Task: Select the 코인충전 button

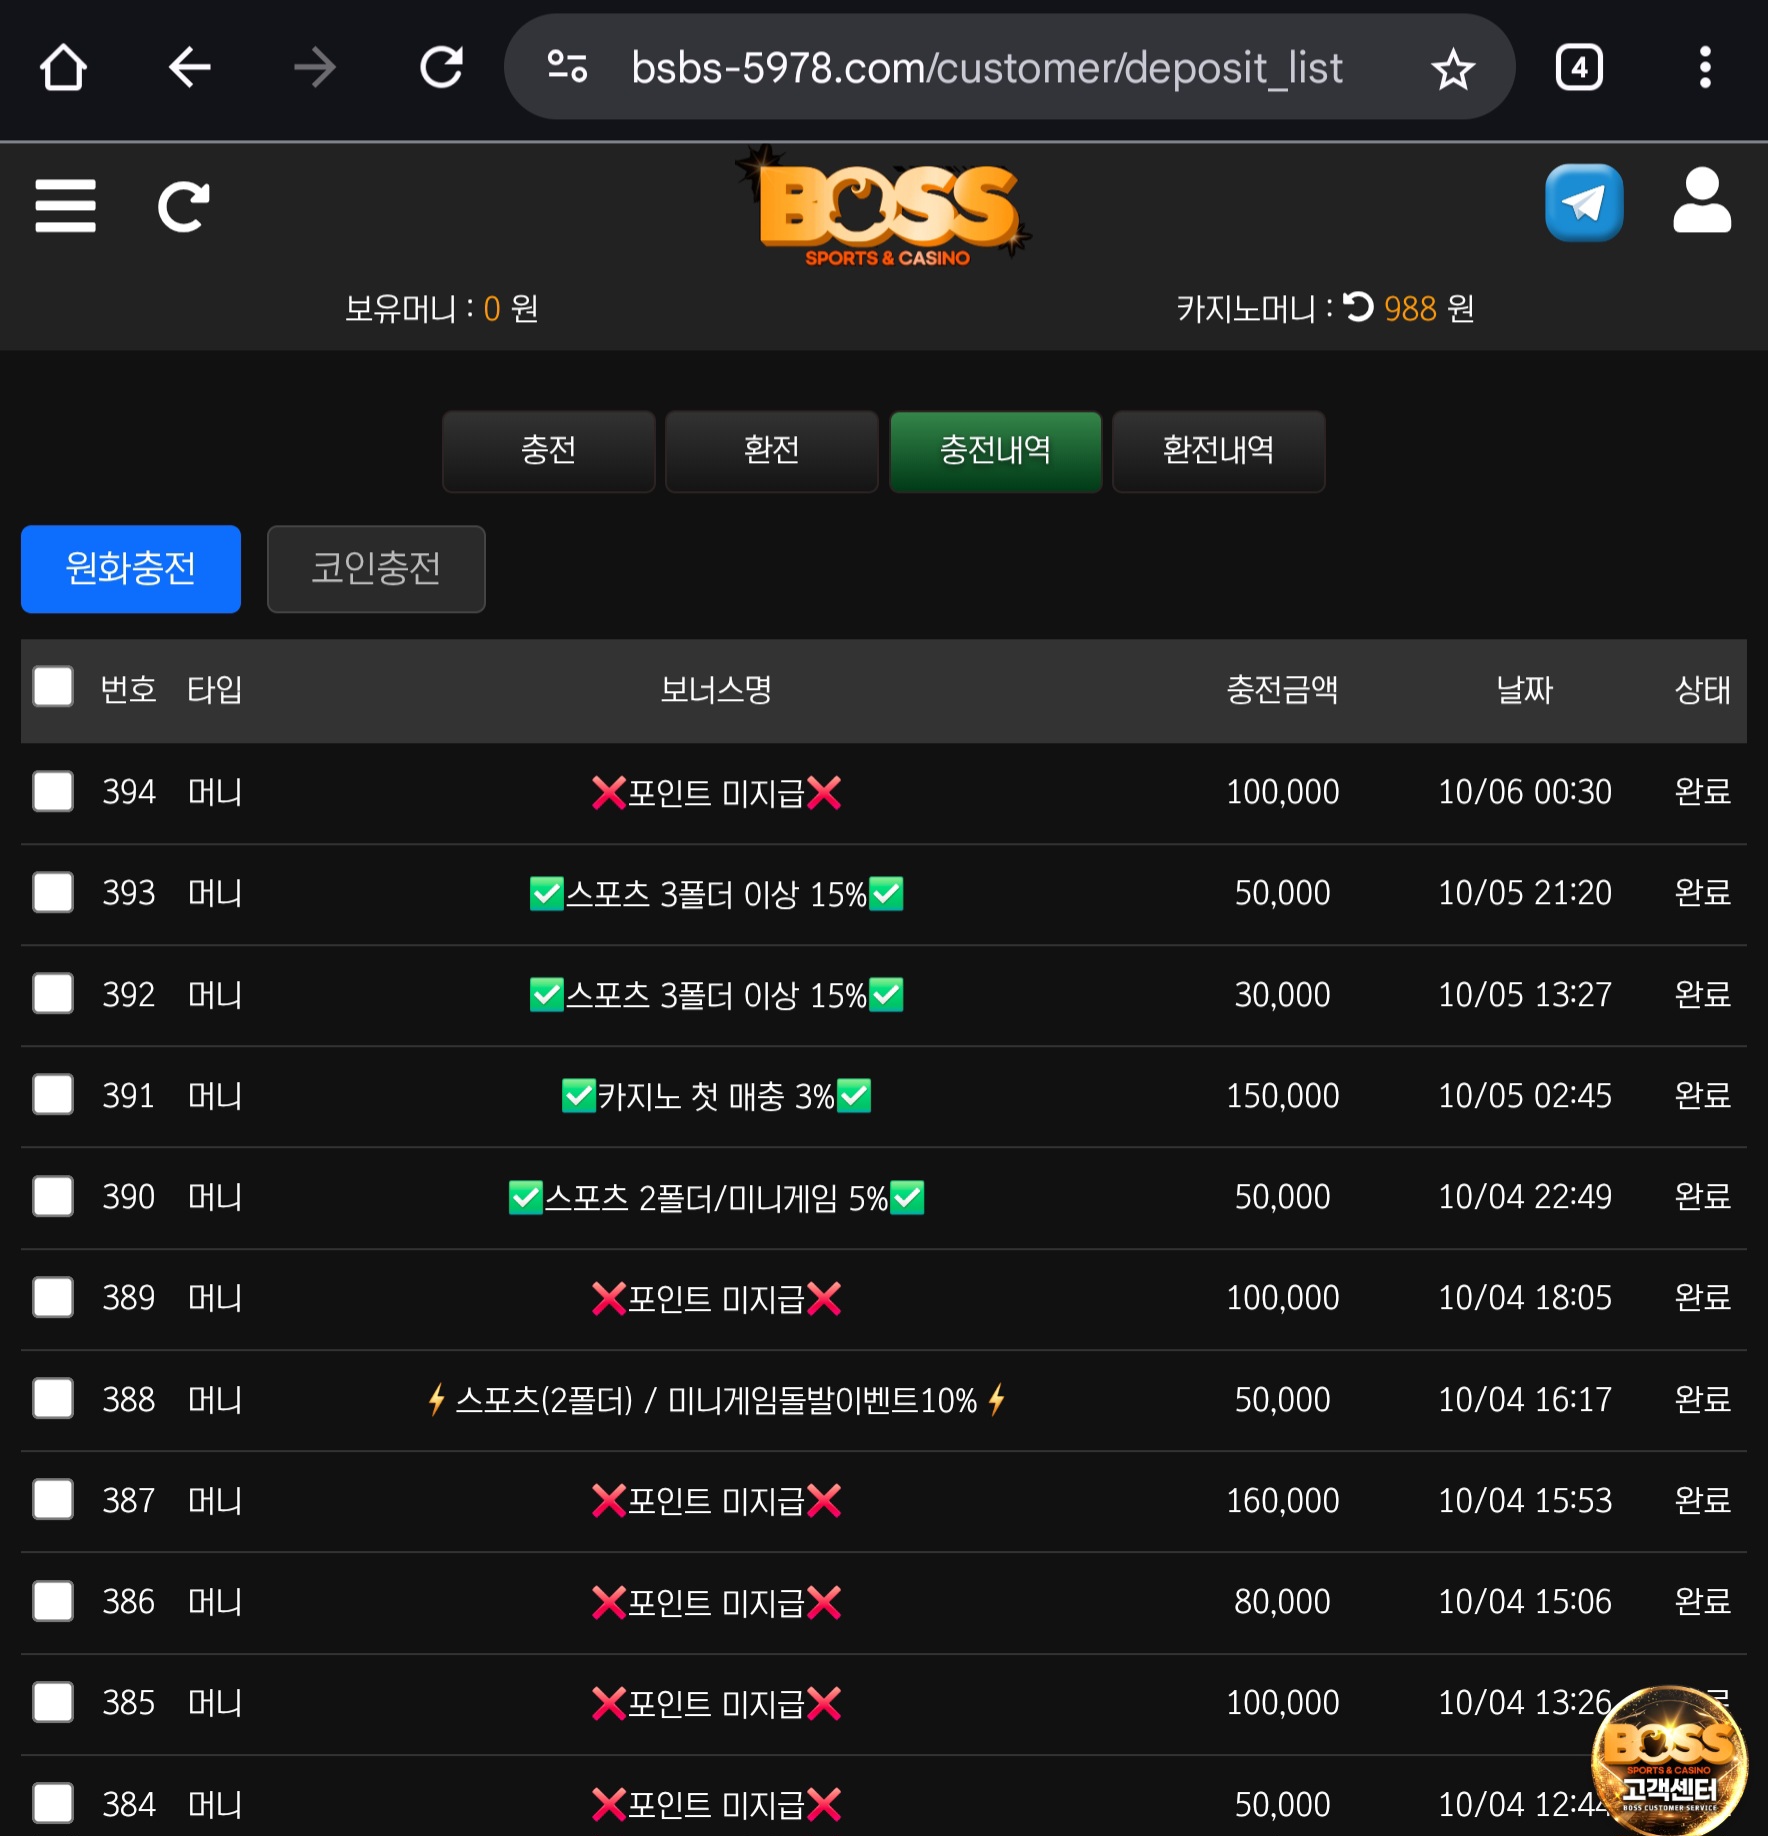Action: tap(376, 568)
